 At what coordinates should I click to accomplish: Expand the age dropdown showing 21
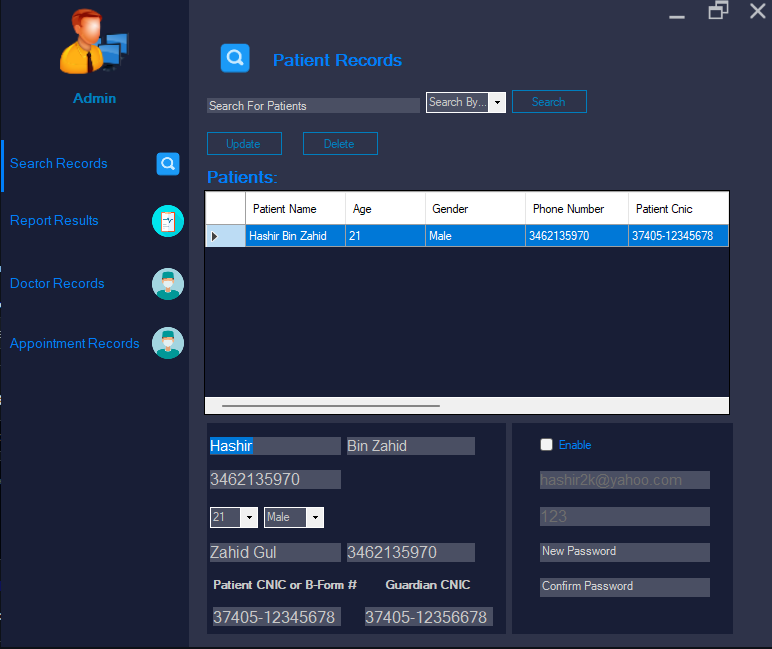pos(249,518)
